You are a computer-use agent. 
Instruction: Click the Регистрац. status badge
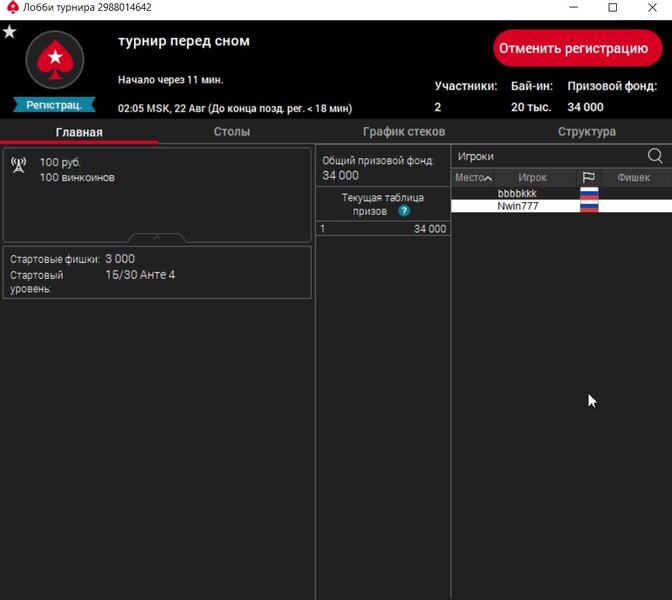pos(54,104)
